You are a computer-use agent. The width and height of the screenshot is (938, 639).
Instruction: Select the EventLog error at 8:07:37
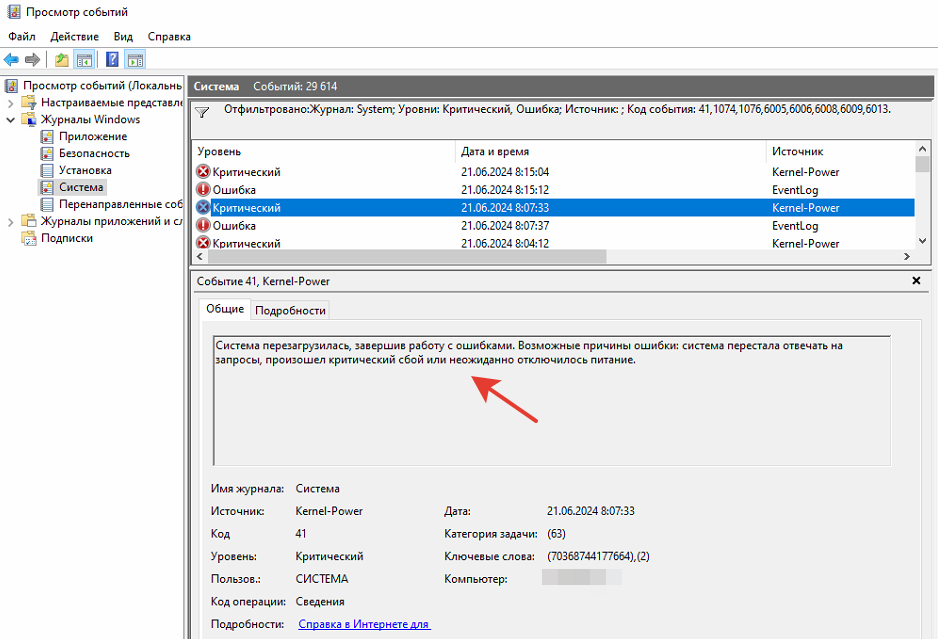pos(553,226)
